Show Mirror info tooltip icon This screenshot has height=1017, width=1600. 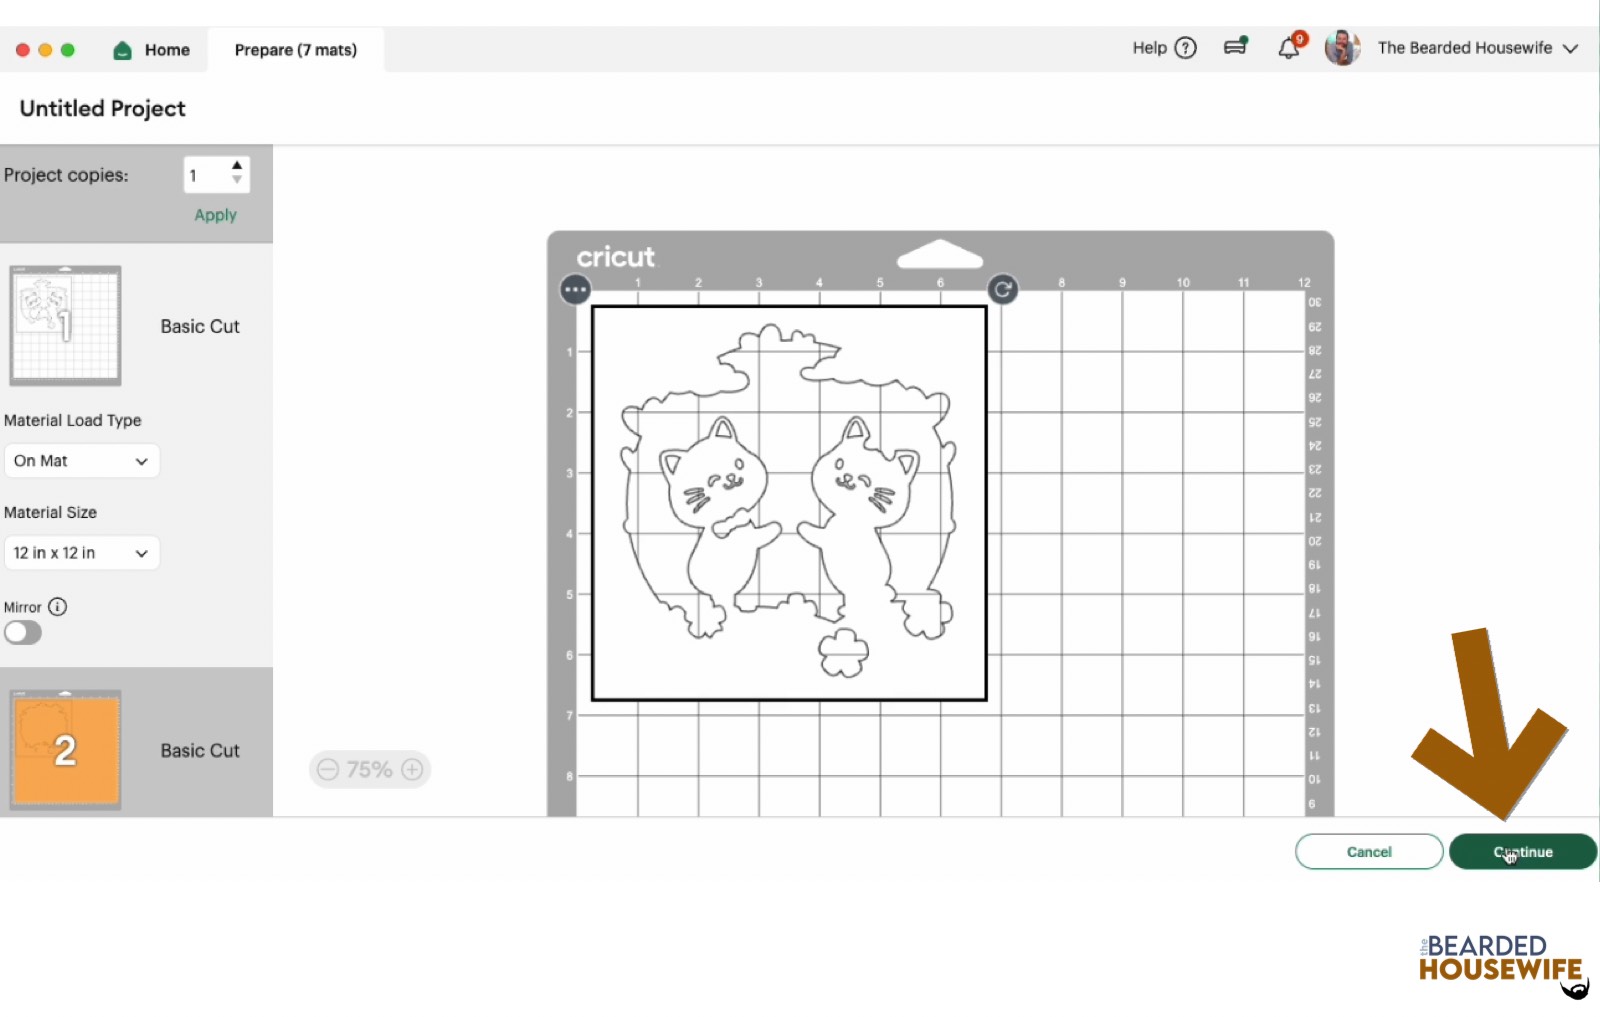pyautogui.click(x=58, y=607)
